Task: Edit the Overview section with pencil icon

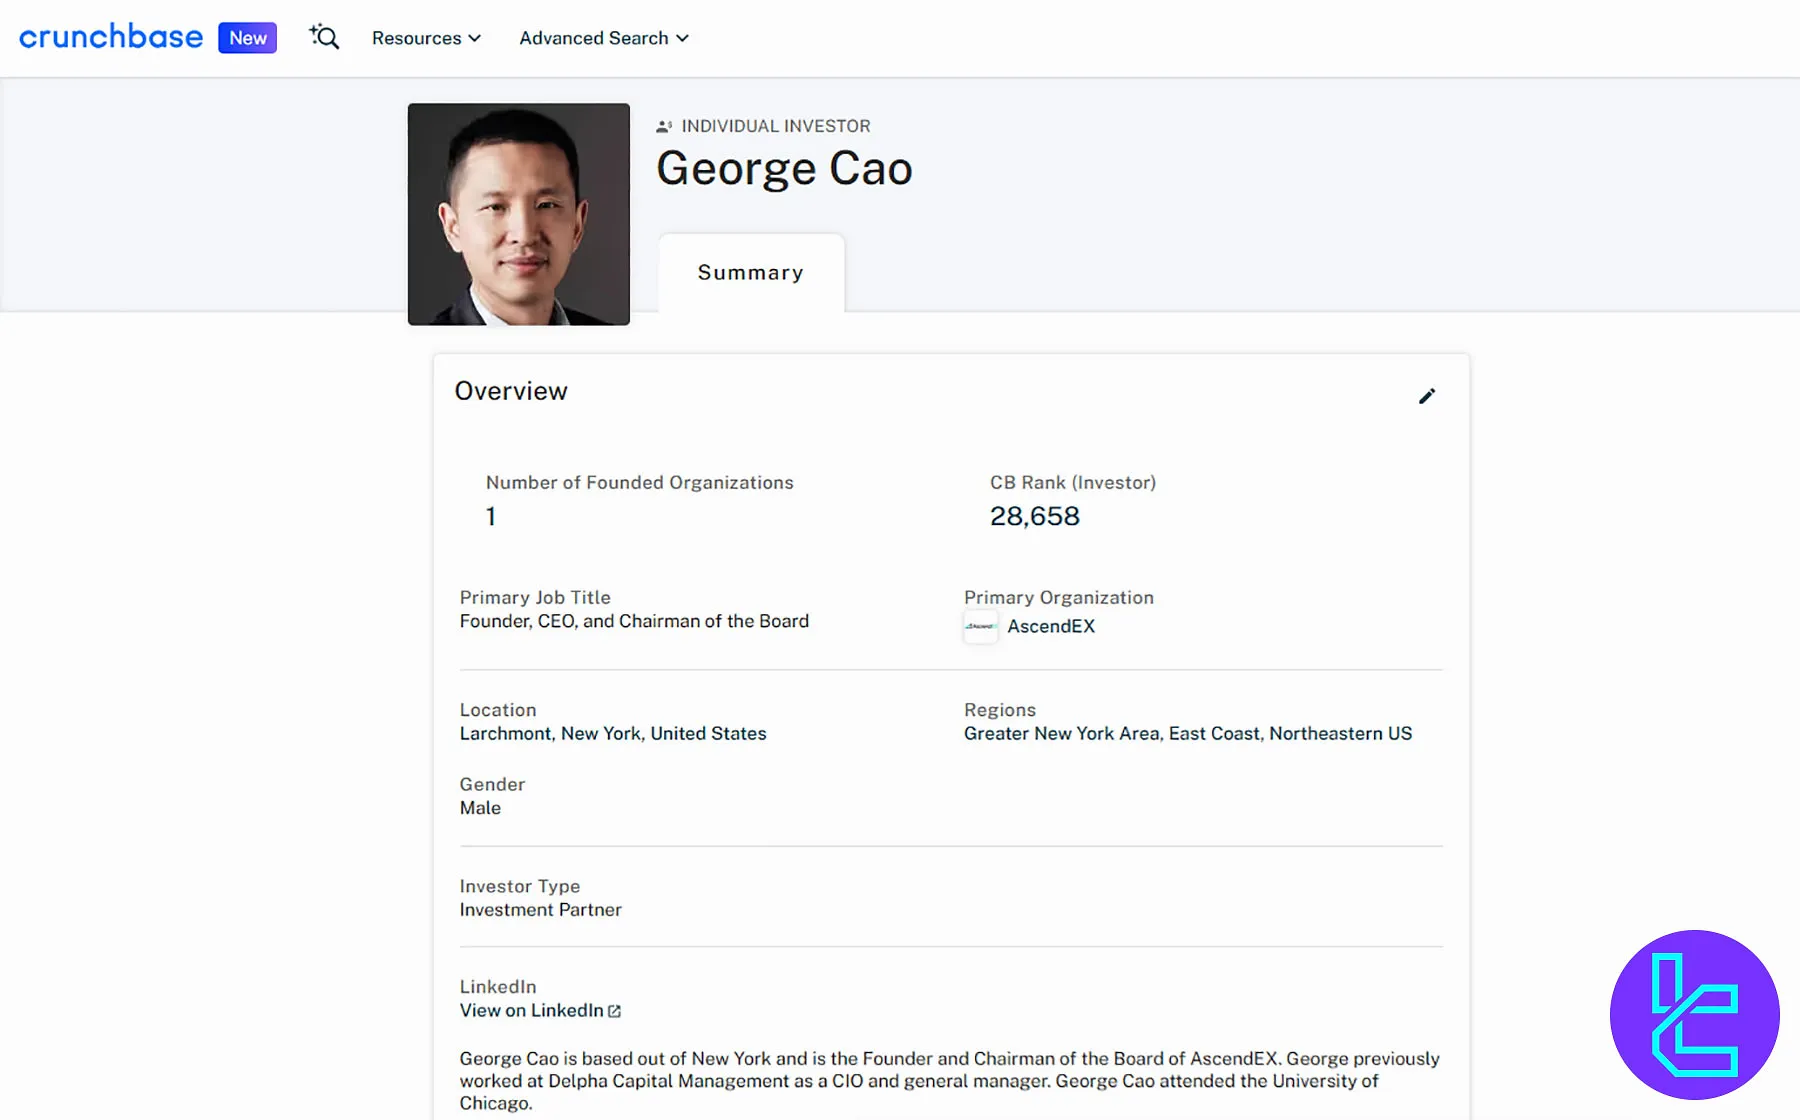Action: coord(1427,396)
